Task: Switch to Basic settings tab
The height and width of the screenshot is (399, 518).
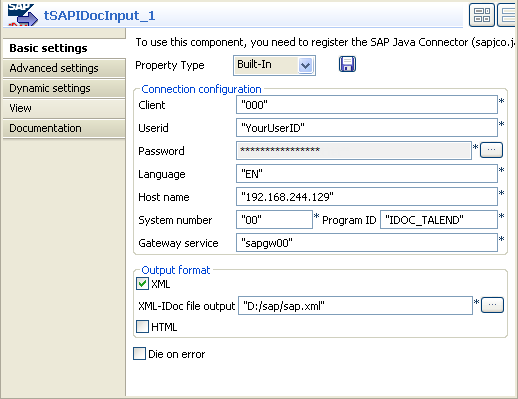Action: [x=64, y=48]
